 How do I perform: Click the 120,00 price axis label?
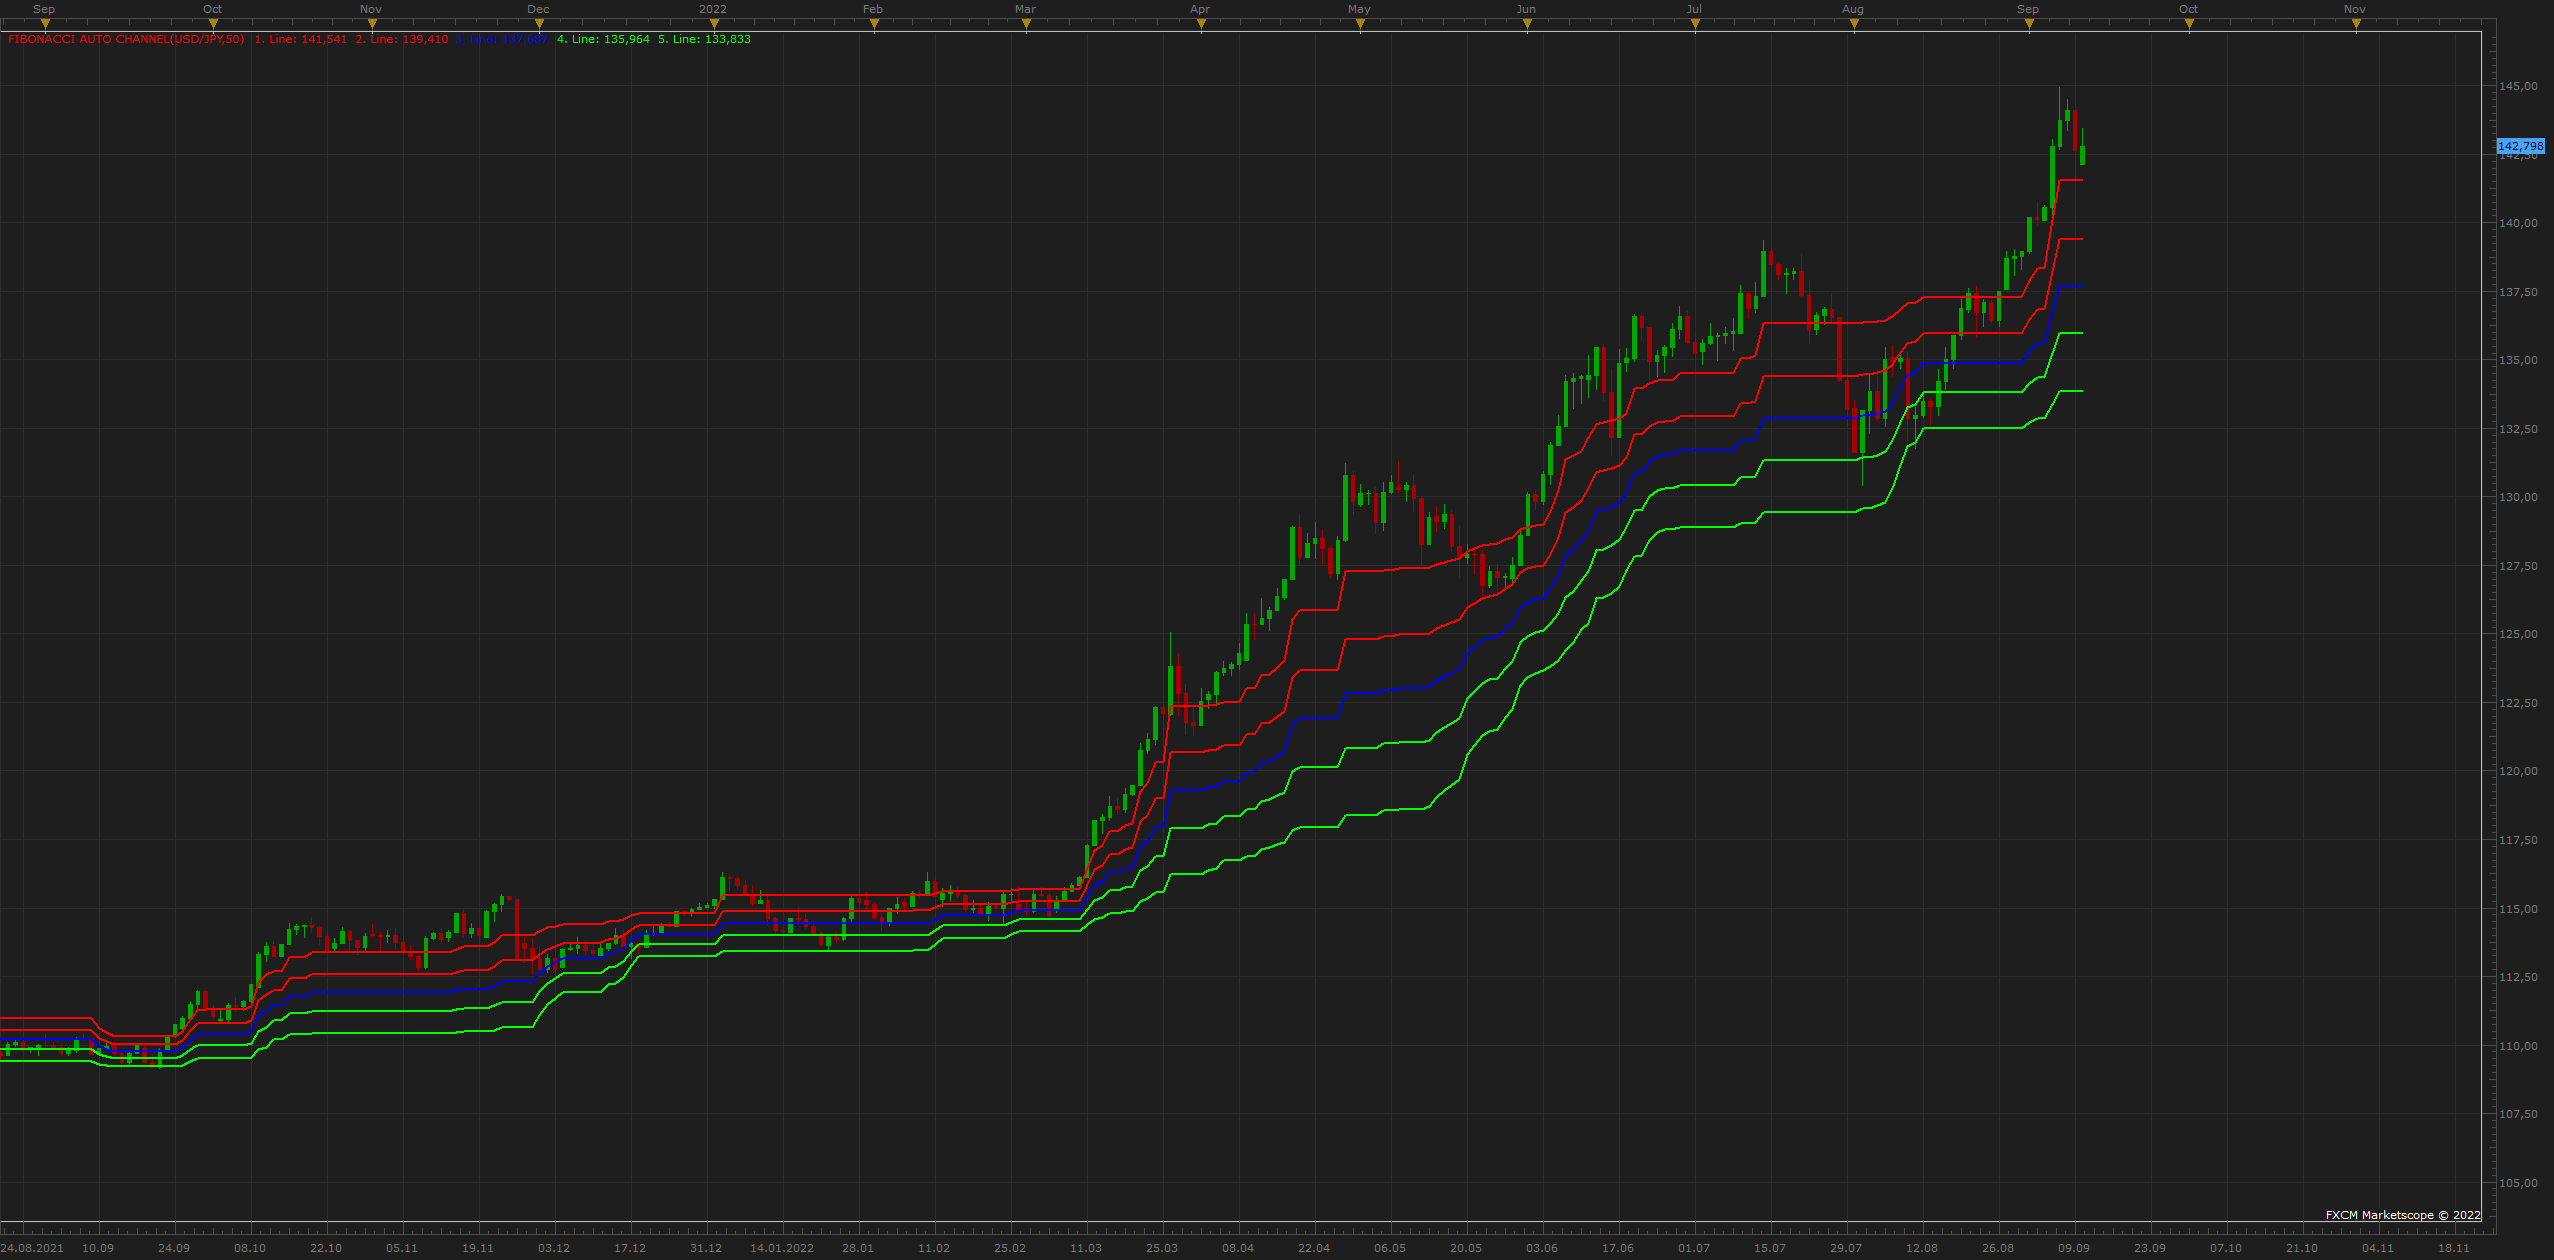pyautogui.click(x=2518, y=771)
